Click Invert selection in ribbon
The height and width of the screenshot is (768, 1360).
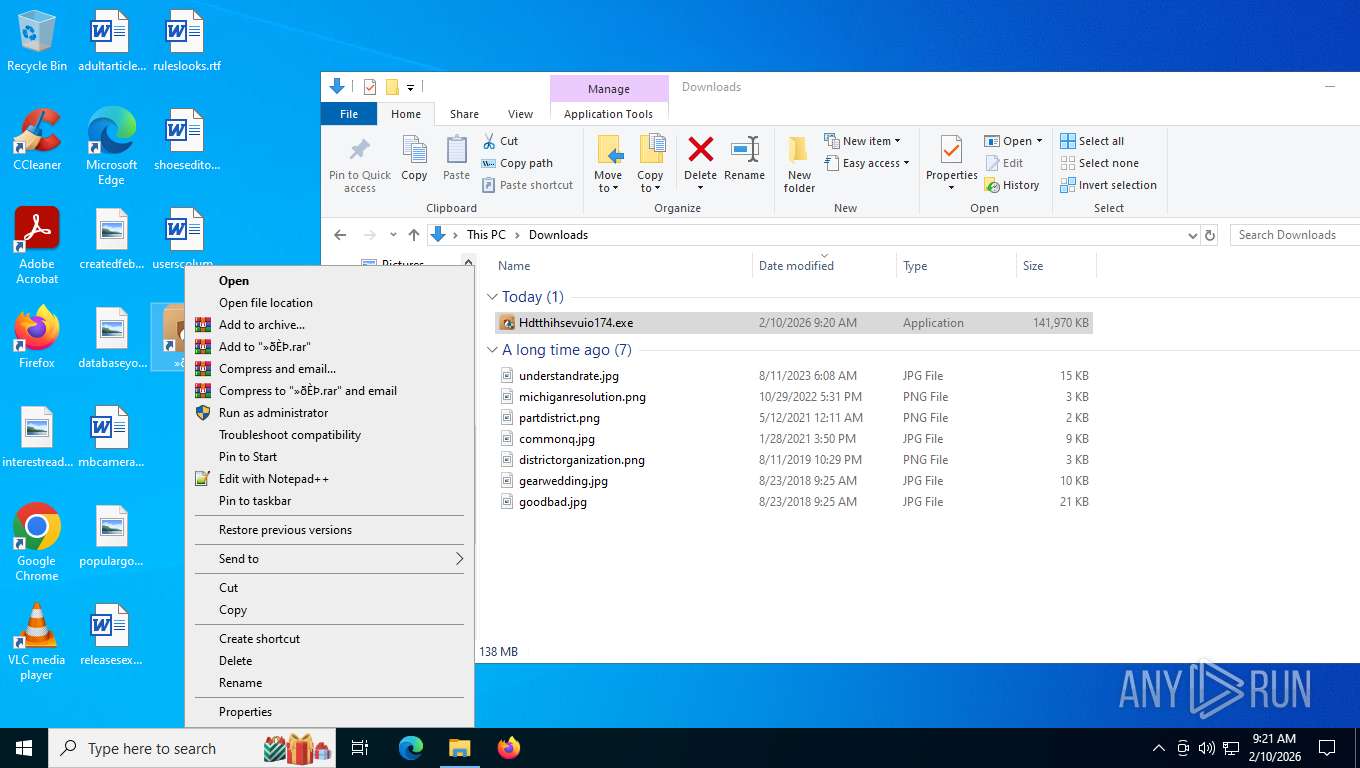(1108, 185)
